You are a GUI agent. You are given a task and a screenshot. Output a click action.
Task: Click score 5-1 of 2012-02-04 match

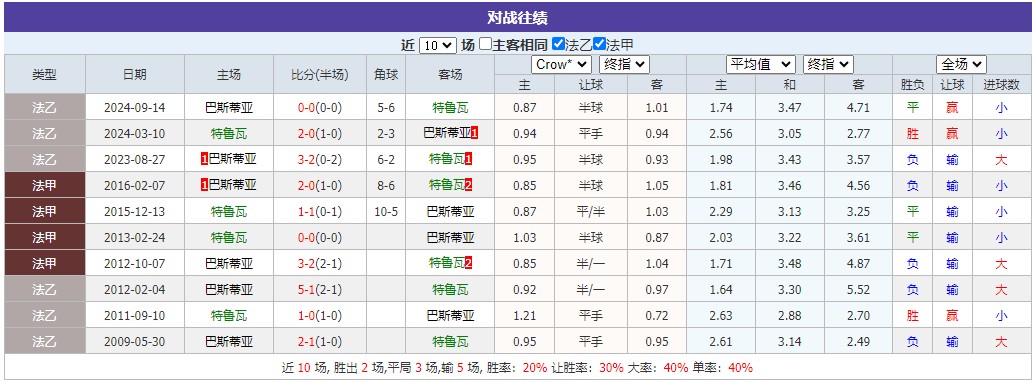click(308, 289)
